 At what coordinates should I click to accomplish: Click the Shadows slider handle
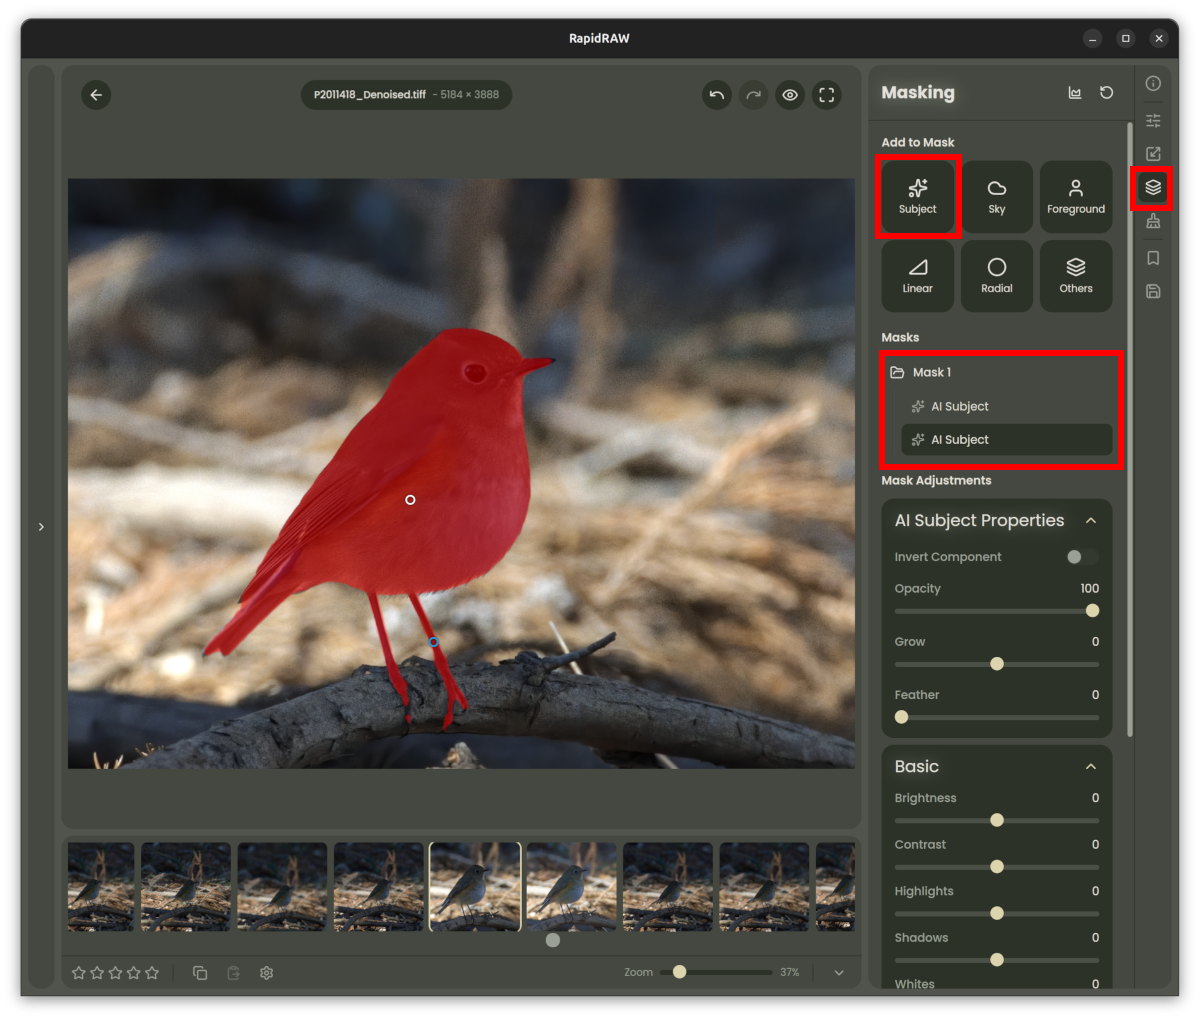click(x=997, y=960)
